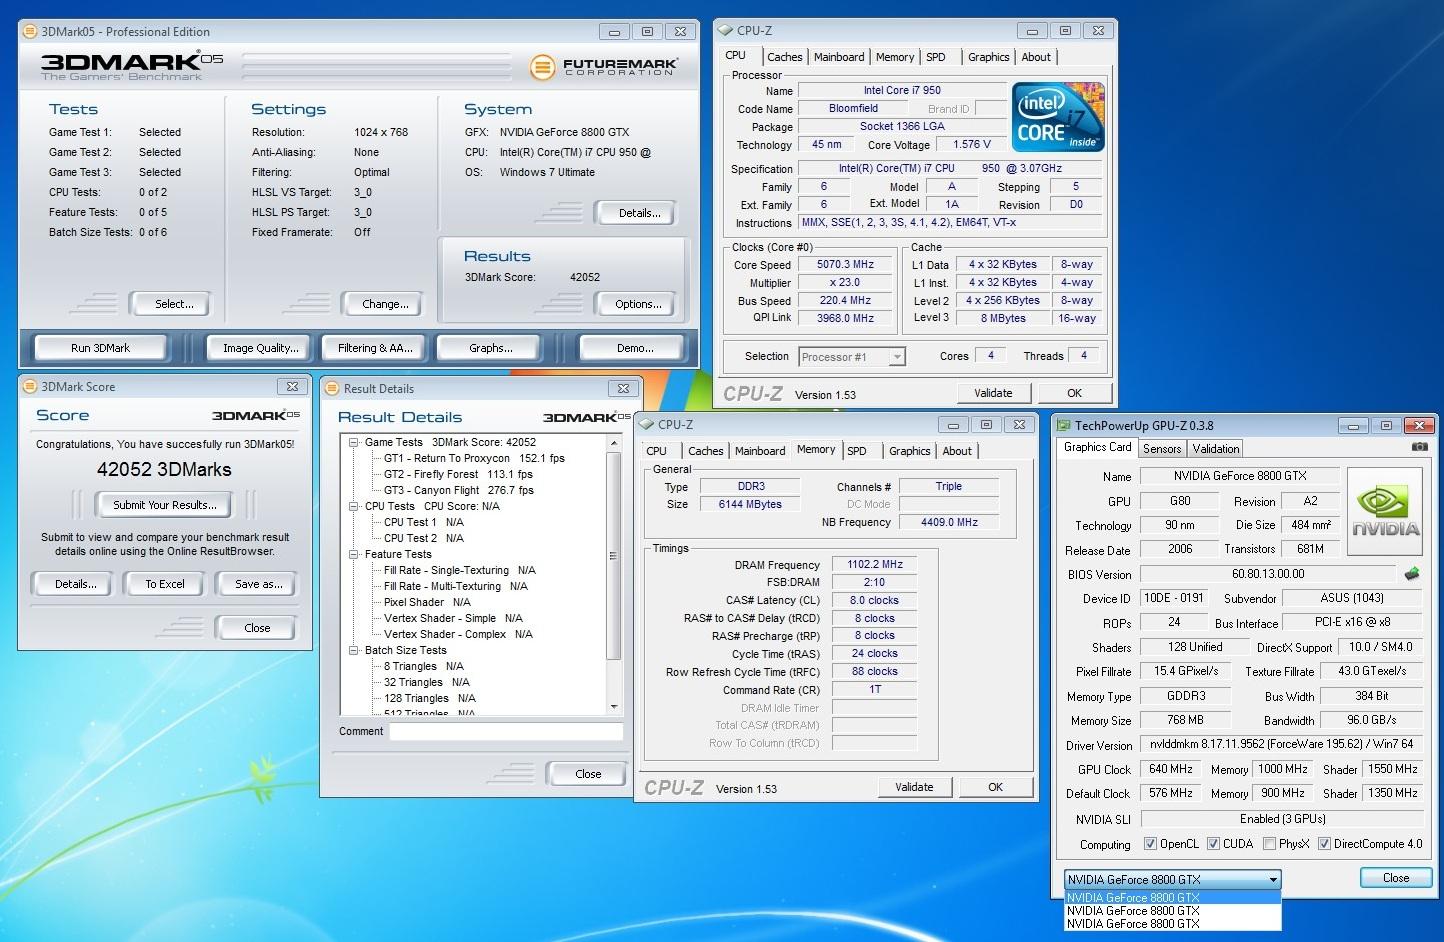Screen dimensions: 1444x942
Task: Collapse the Game Tests tree node
Action: click(x=353, y=442)
